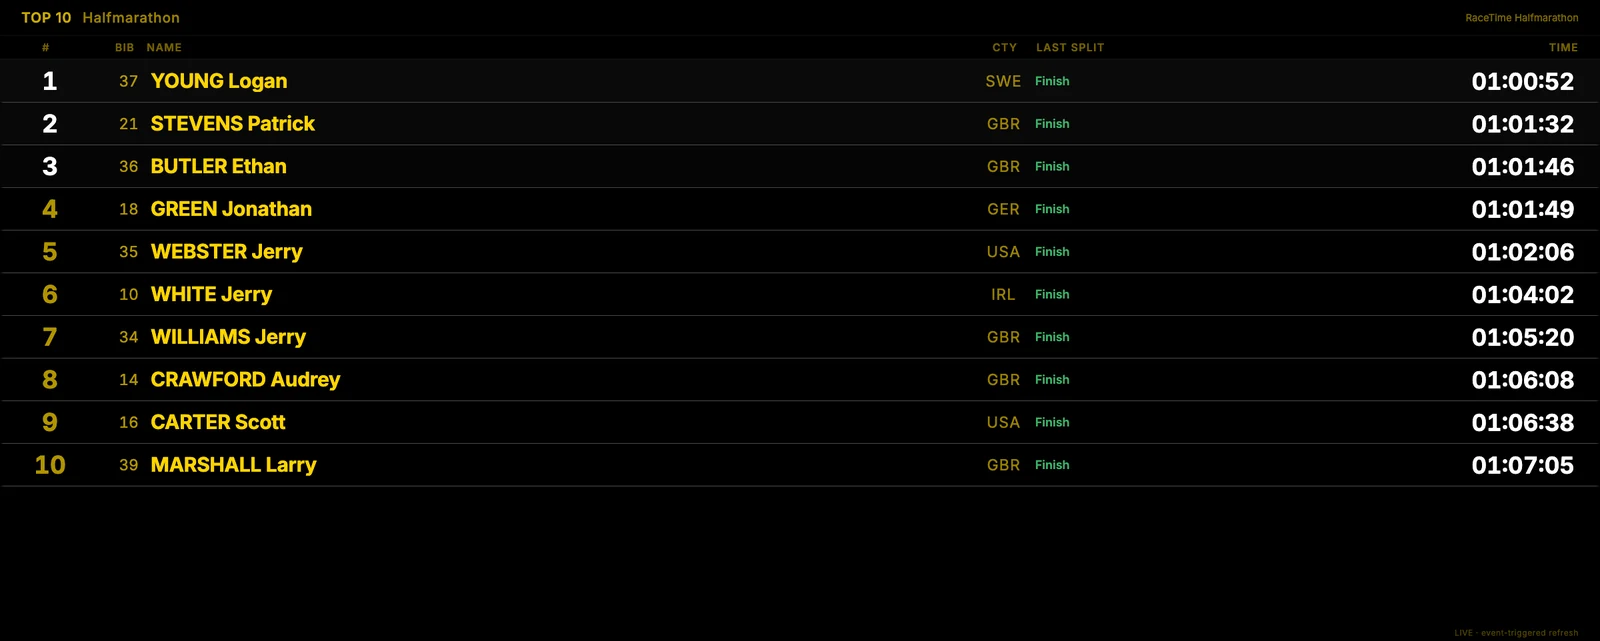
Task: Click finish time 01:01:46
Action: (x=1523, y=167)
